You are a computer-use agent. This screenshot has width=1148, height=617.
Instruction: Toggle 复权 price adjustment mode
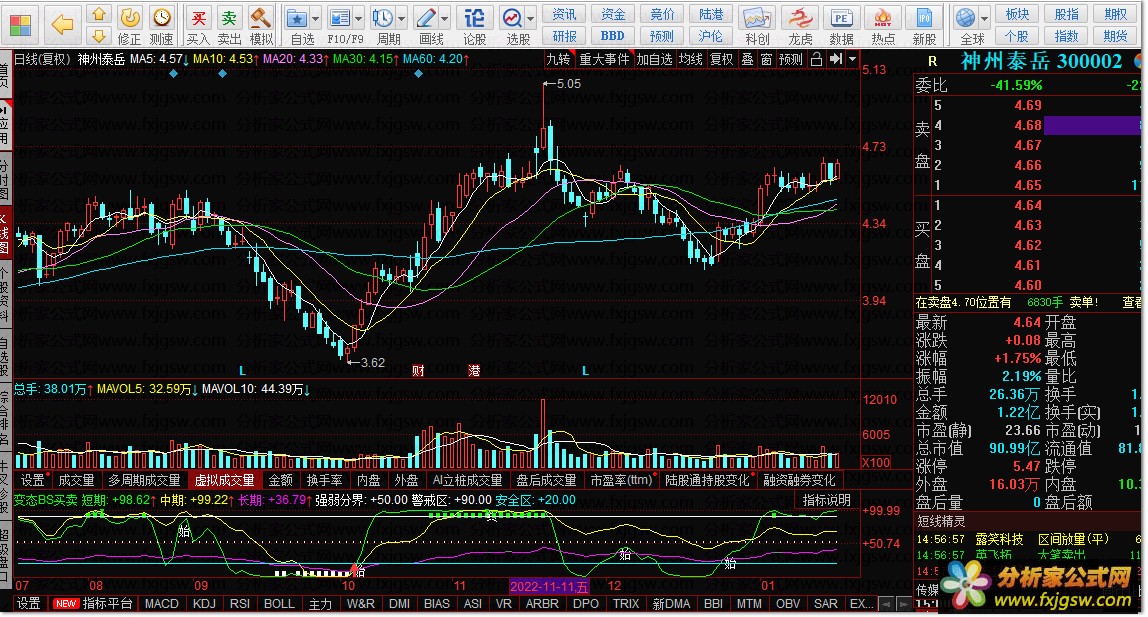(722, 59)
